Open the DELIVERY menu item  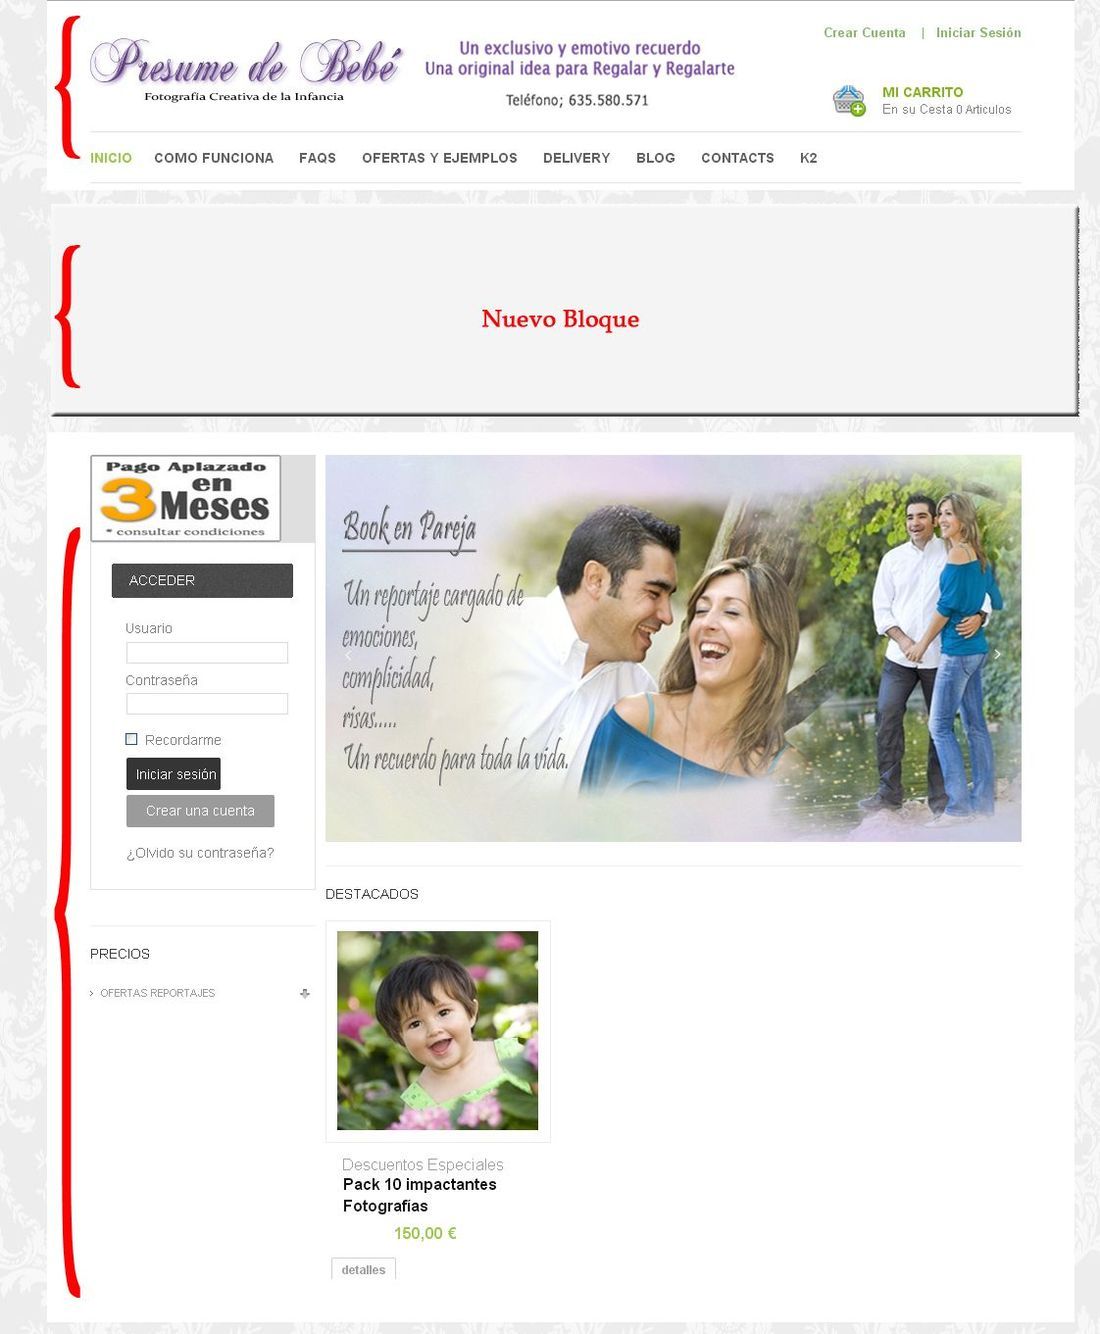point(576,158)
